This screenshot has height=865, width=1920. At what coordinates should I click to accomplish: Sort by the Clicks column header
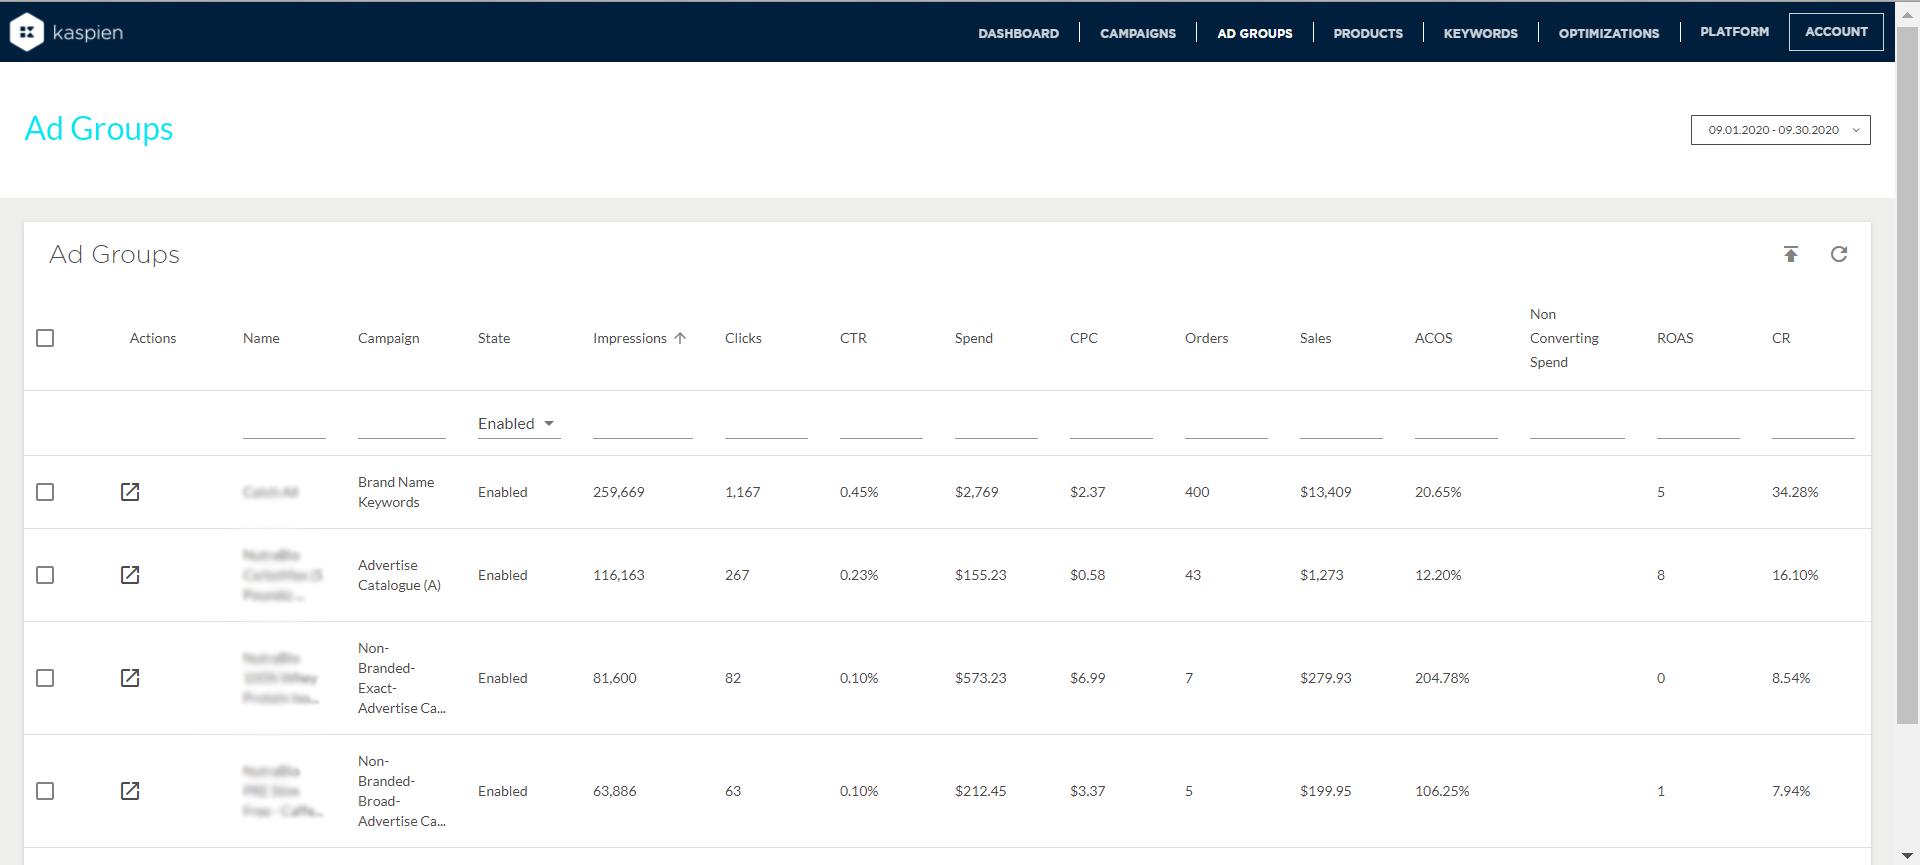tap(743, 338)
